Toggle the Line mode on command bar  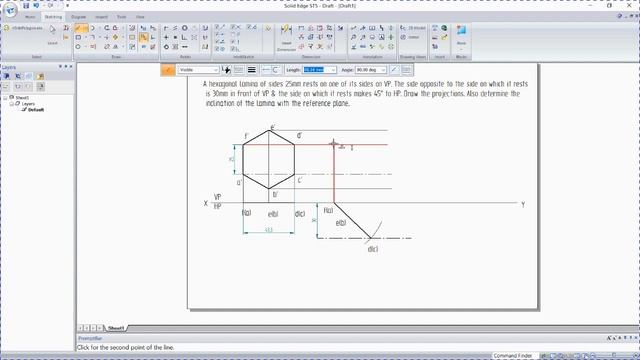click(266, 70)
